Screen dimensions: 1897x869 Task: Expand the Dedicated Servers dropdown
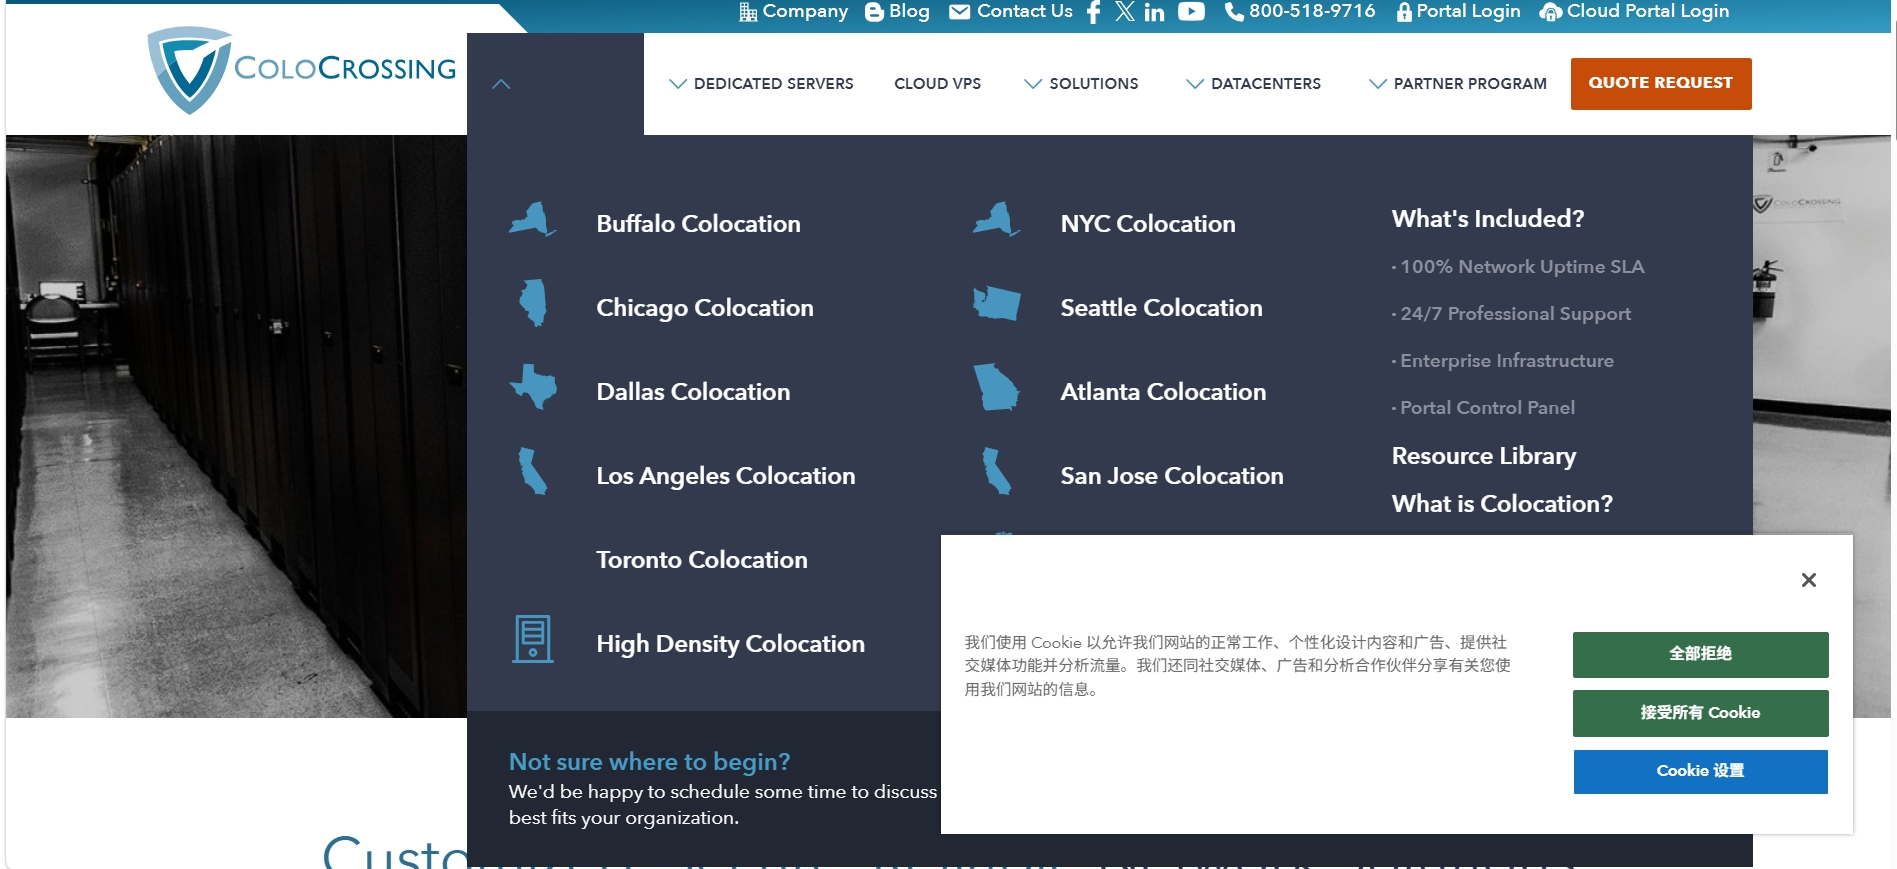tap(762, 84)
